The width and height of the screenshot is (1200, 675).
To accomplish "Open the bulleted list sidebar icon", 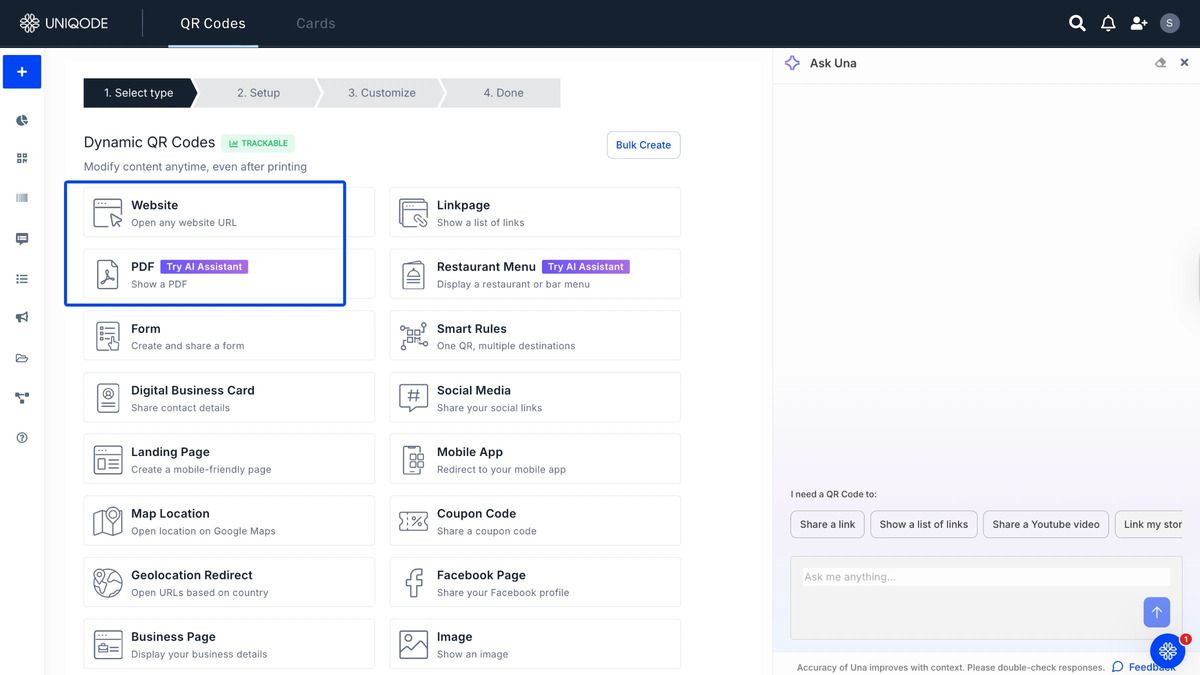I will 22,279.
